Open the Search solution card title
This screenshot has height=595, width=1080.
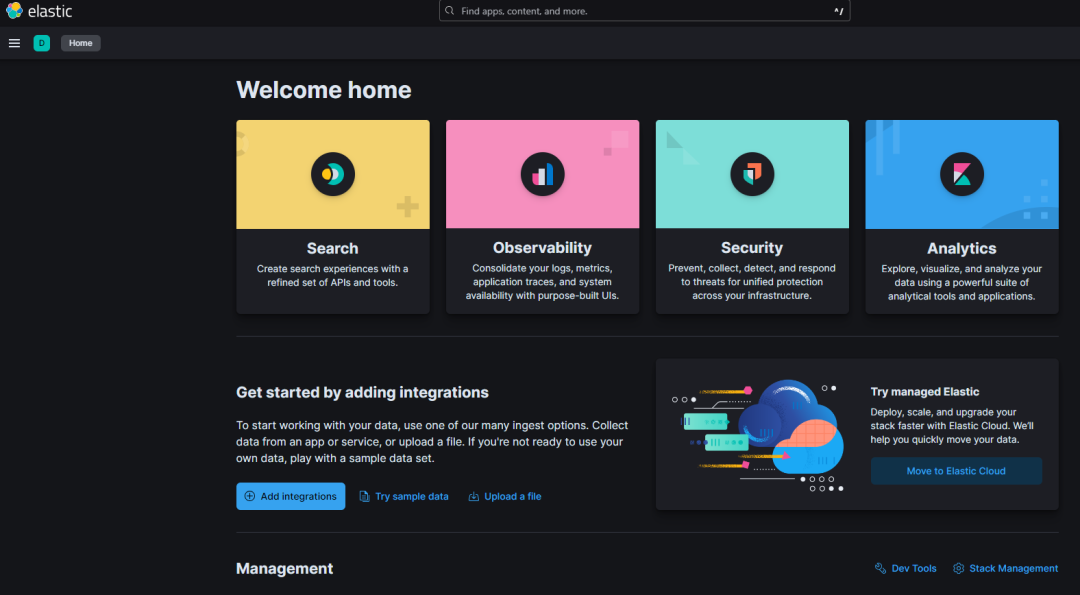(333, 248)
